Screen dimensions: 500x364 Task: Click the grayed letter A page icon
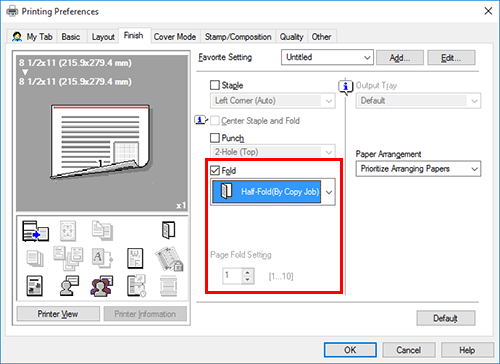coord(102,258)
